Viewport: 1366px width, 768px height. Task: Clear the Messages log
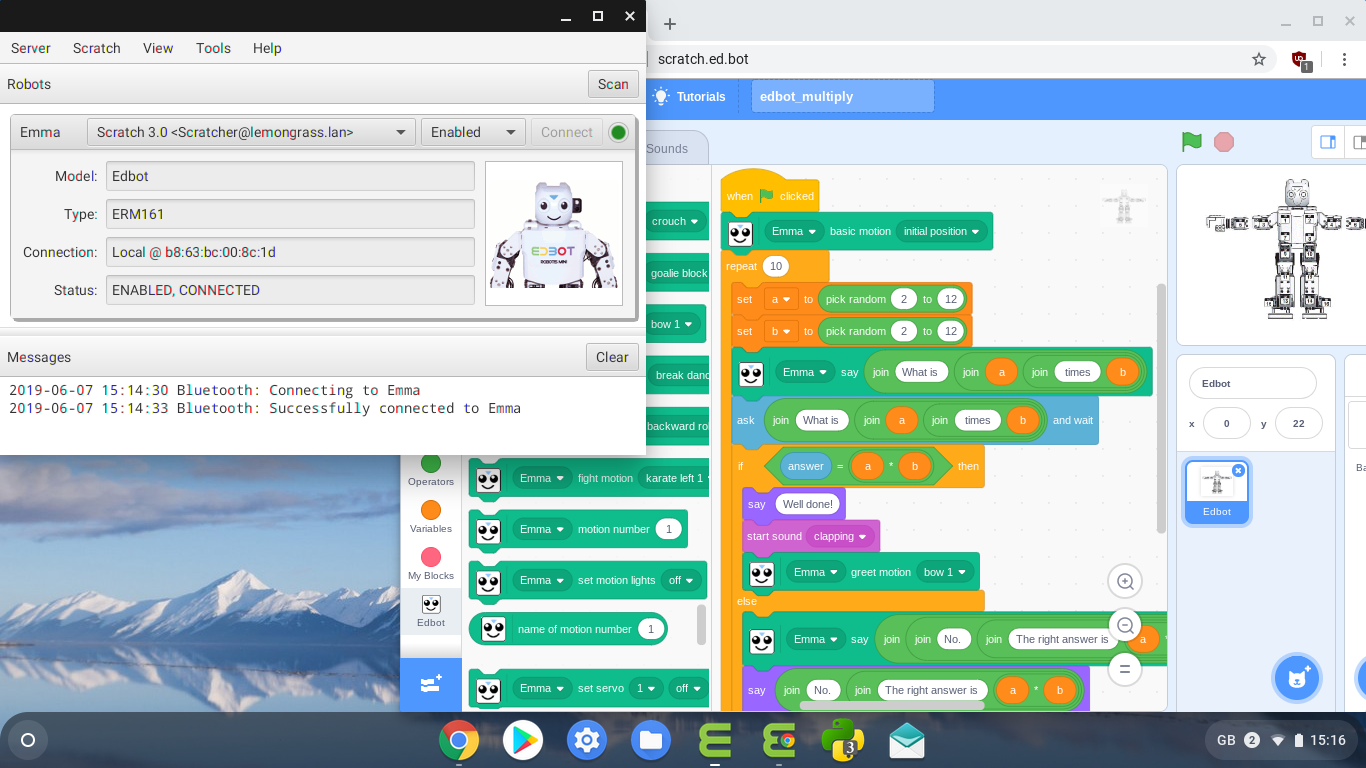click(612, 357)
